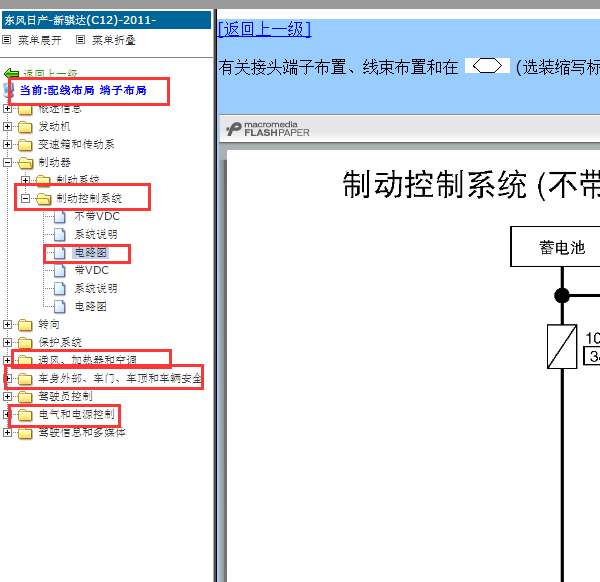Image resolution: width=600 pixels, height=582 pixels.
Task: Open 系统说明 under 带VDC
Action: click(96, 288)
